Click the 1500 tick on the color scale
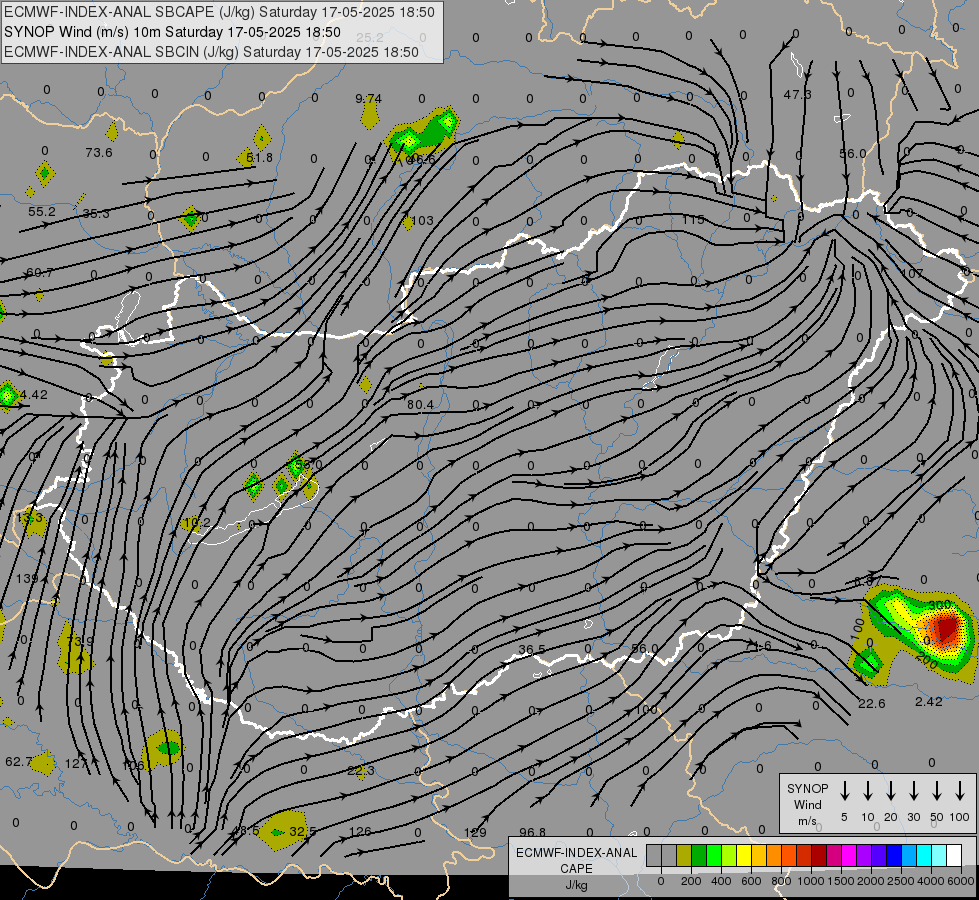The width and height of the screenshot is (979, 900). pyautogui.click(x=840, y=881)
